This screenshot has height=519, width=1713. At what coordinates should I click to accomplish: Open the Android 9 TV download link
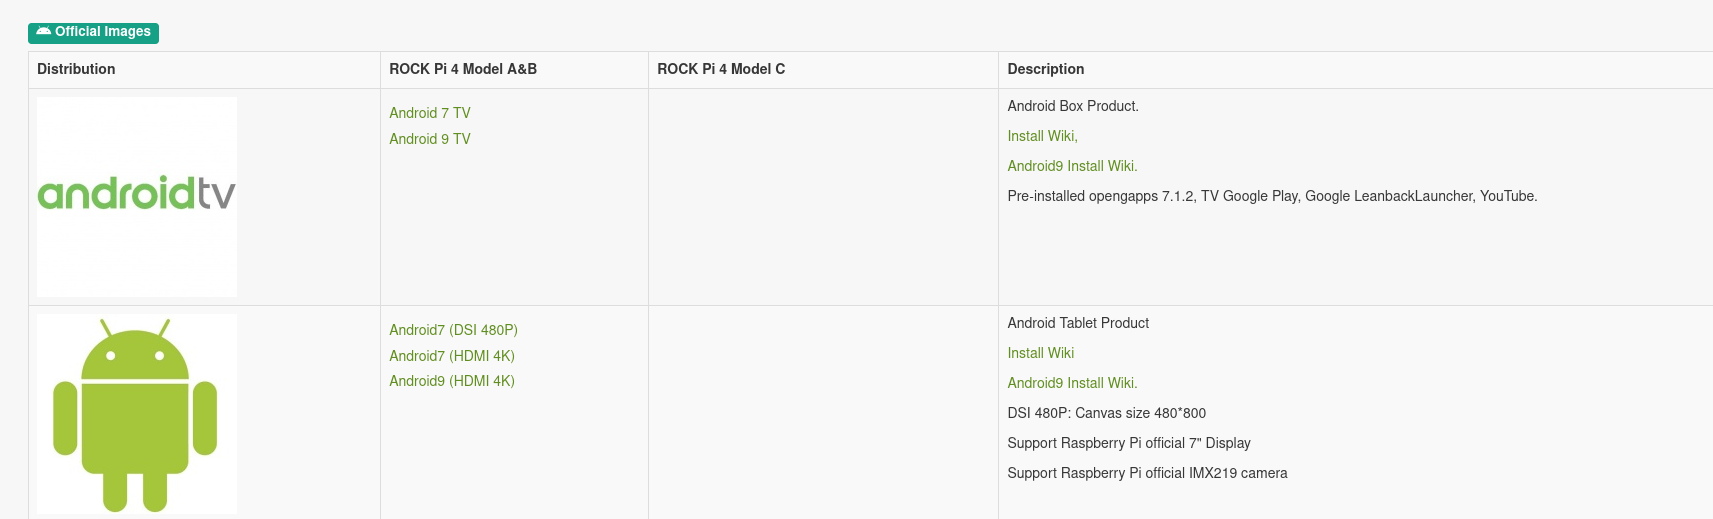[x=430, y=139]
